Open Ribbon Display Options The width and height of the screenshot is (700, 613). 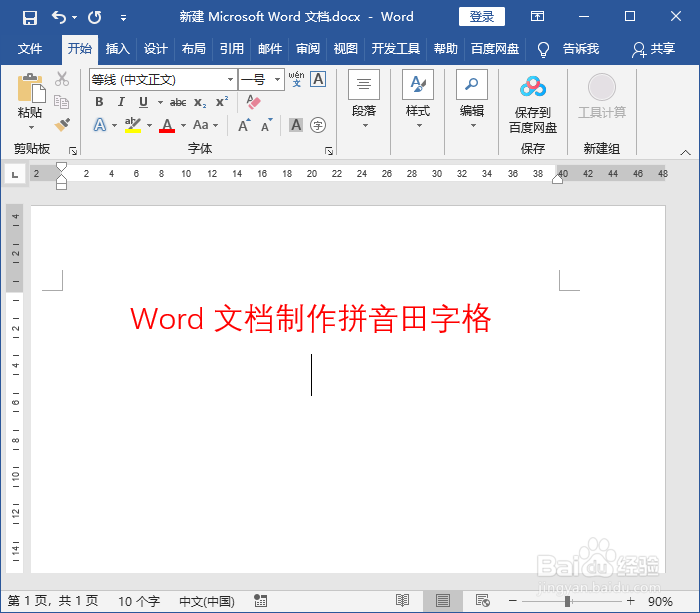click(537, 17)
